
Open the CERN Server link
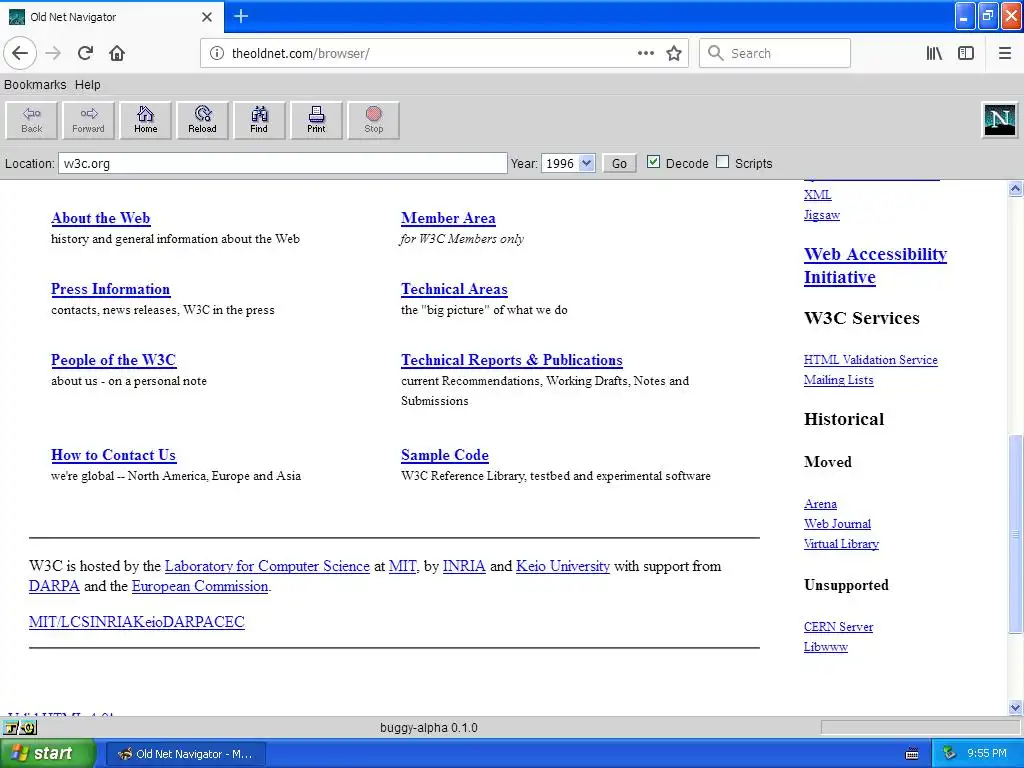point(839,627)
